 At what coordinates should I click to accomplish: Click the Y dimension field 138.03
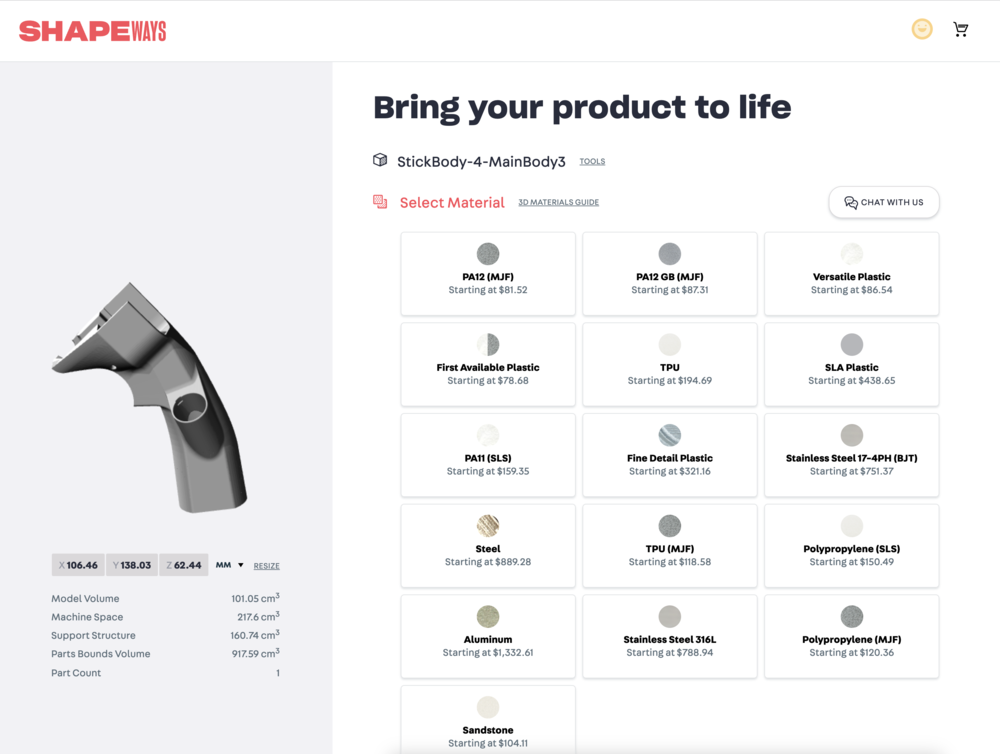coord(132,565)
